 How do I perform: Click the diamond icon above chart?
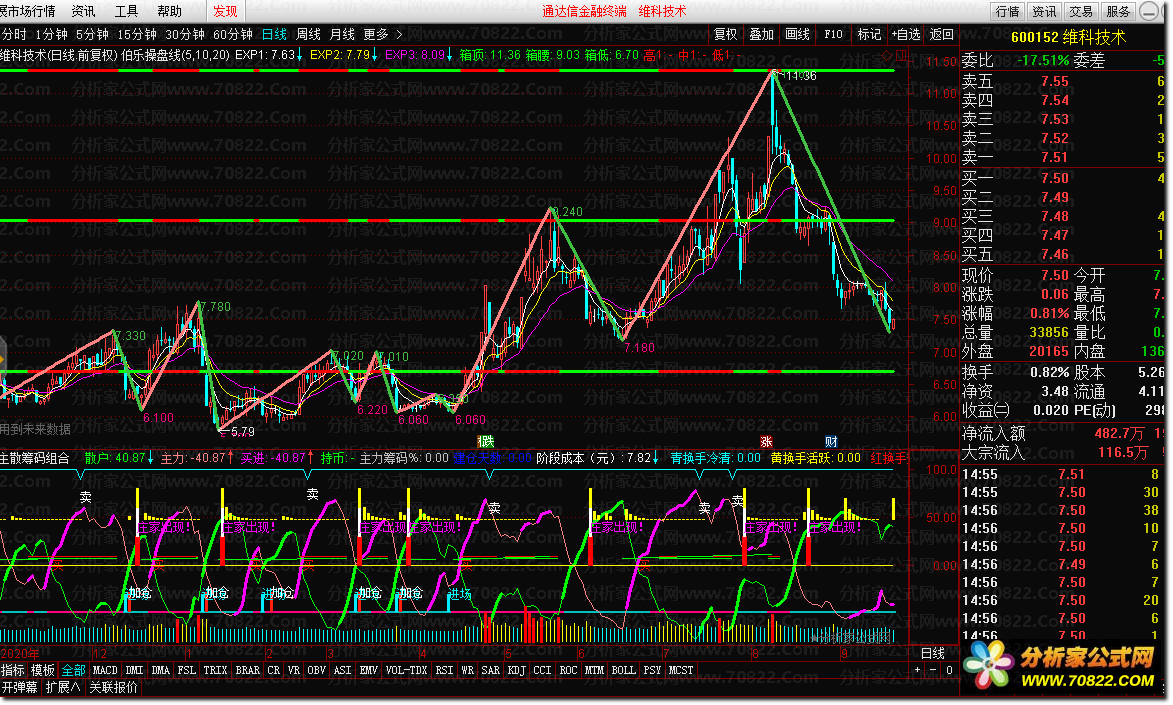(888, 55)
